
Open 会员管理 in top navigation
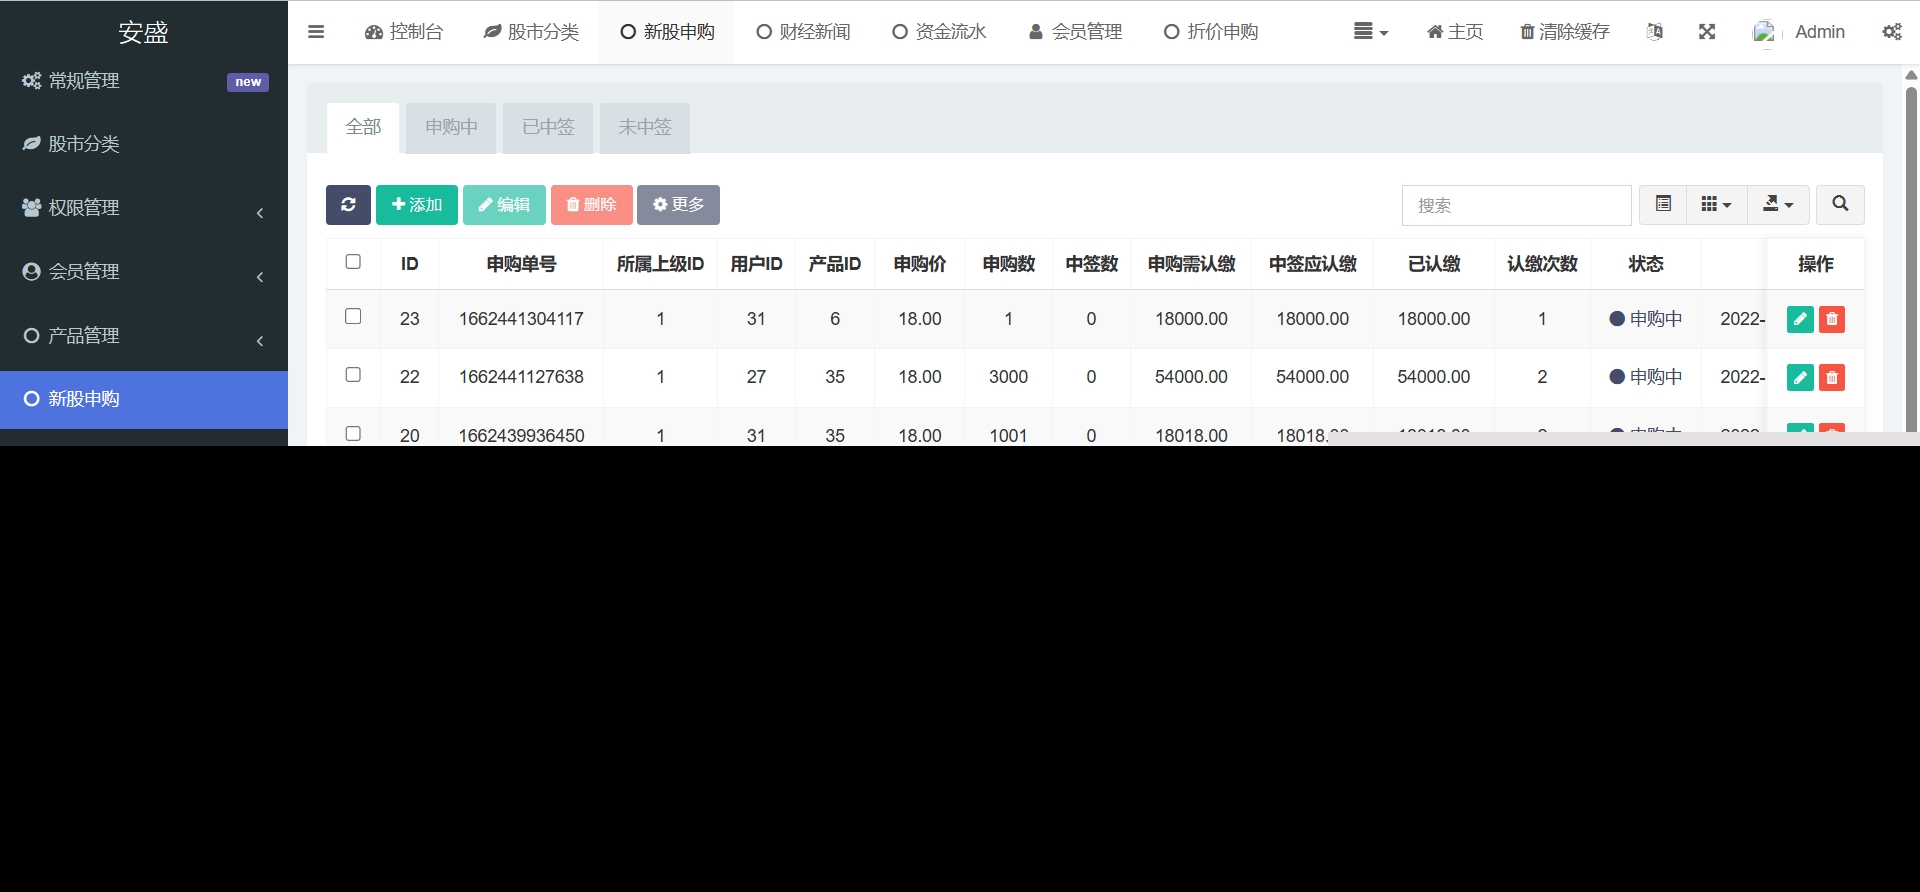coord(1075,32)
